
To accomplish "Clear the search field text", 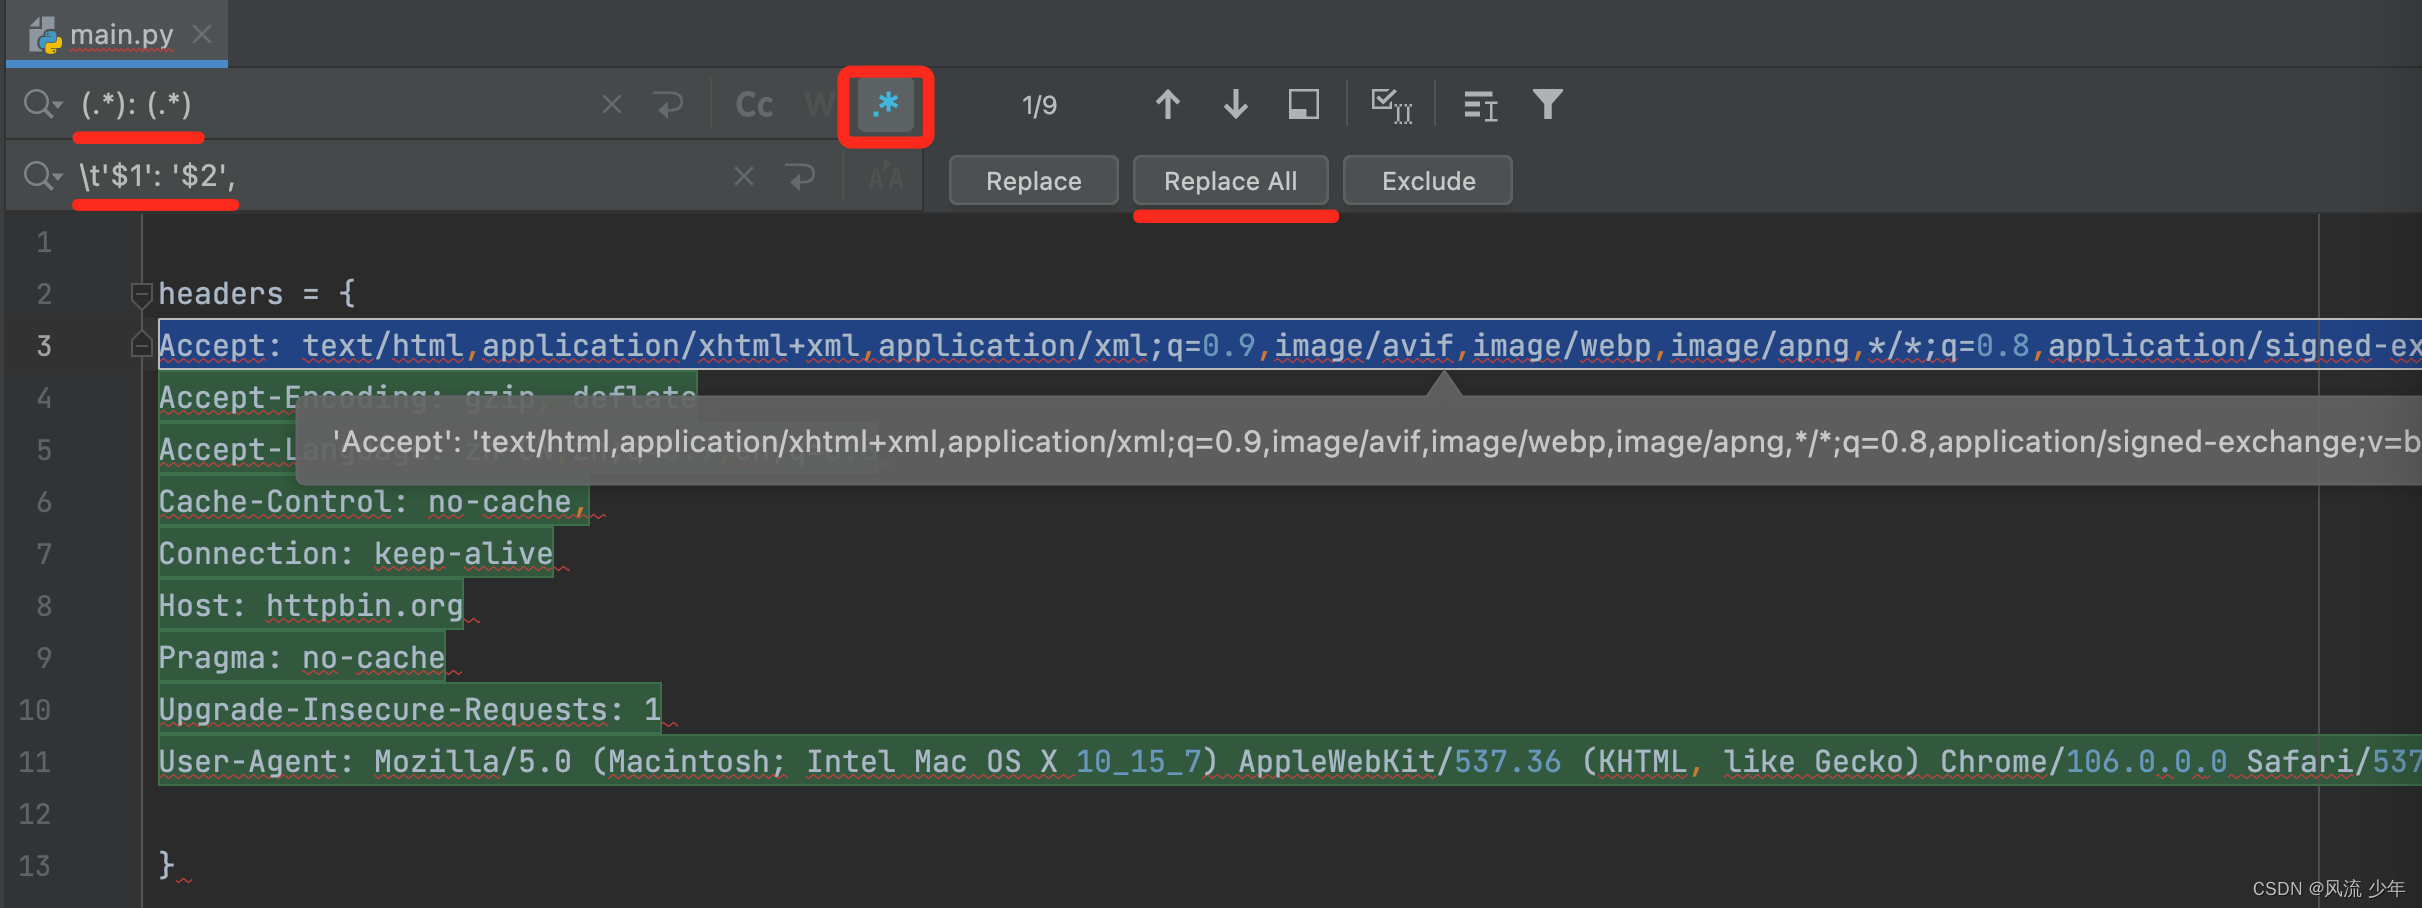I will 612,104.
